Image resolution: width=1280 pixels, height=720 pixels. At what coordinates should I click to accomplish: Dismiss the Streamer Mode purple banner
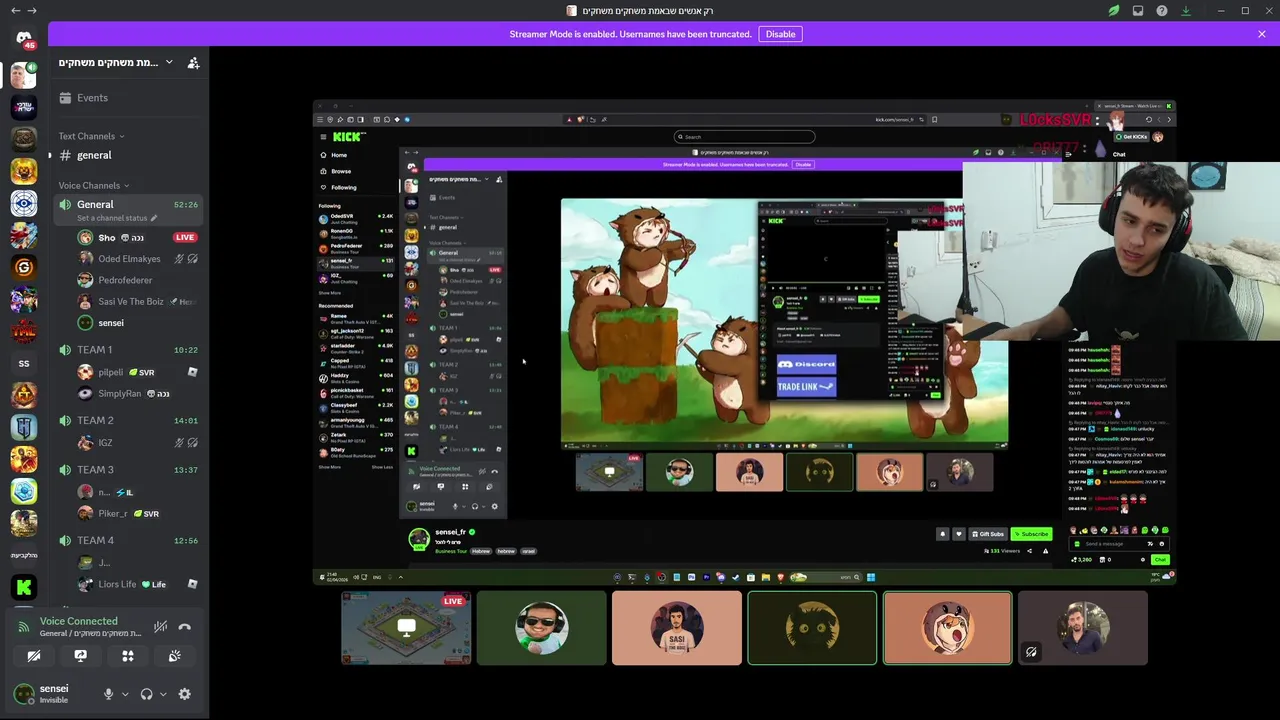(x=1262, y=34)
